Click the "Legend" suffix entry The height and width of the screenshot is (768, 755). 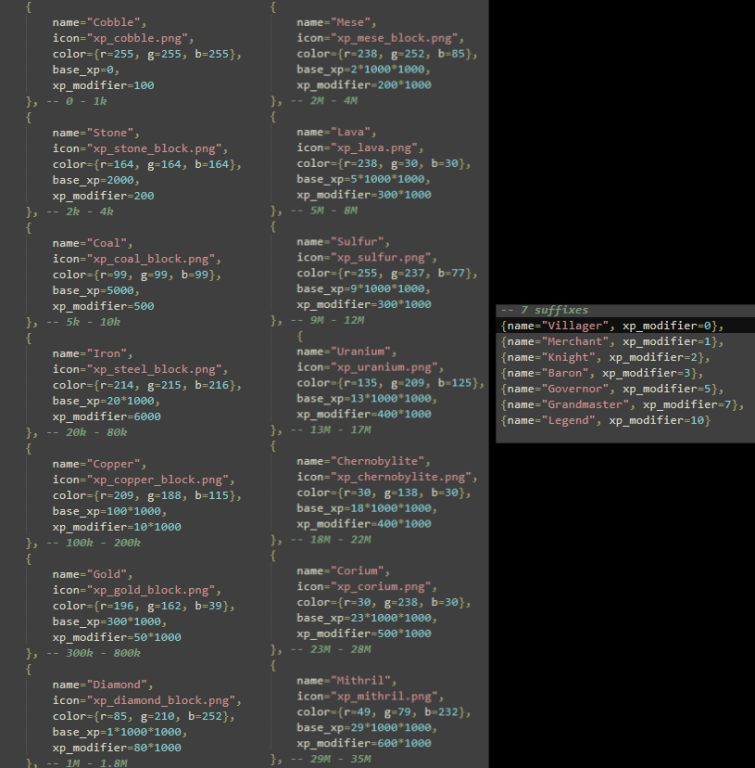click(605, 420)
